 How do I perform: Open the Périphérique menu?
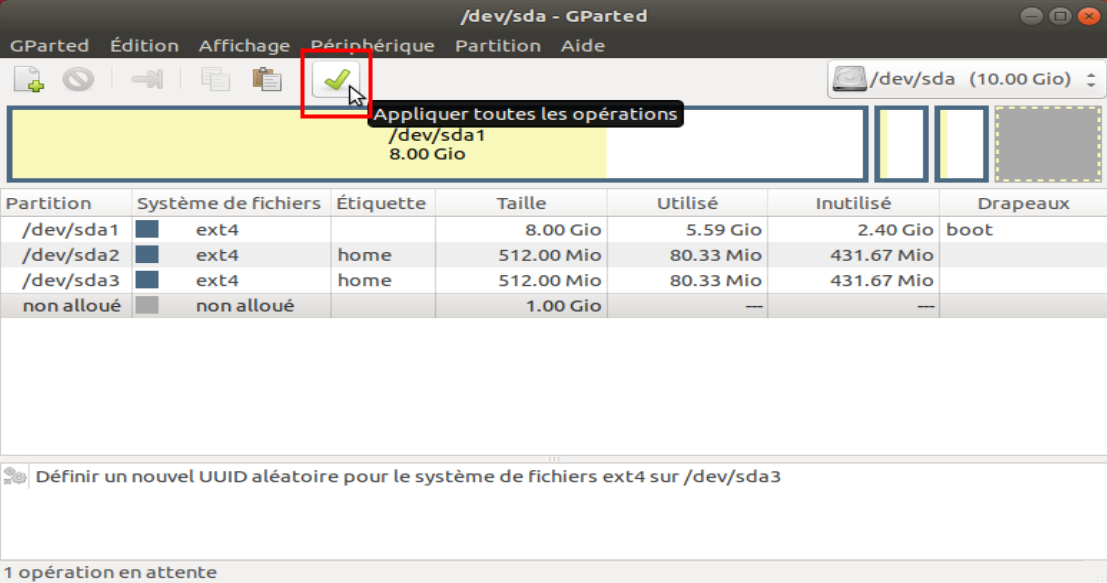pyautogui.click(x=372, y=46)
